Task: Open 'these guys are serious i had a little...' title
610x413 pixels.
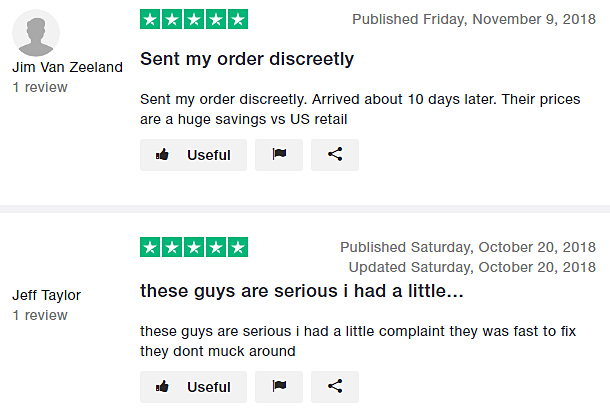Action: point(302,291)
